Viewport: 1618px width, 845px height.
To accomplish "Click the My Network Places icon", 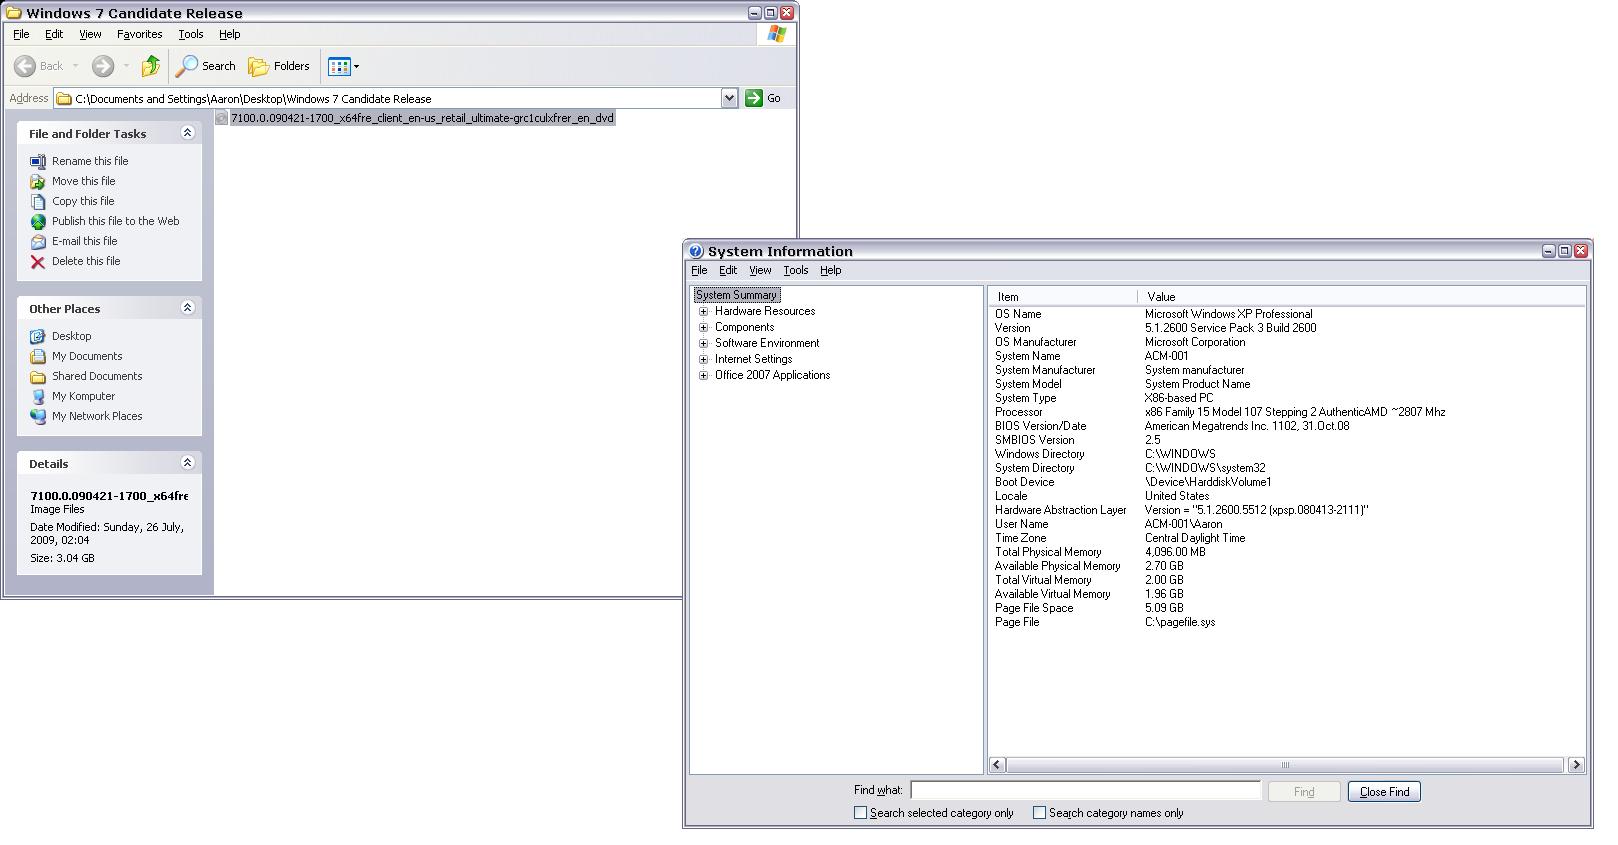I will 38,417.
